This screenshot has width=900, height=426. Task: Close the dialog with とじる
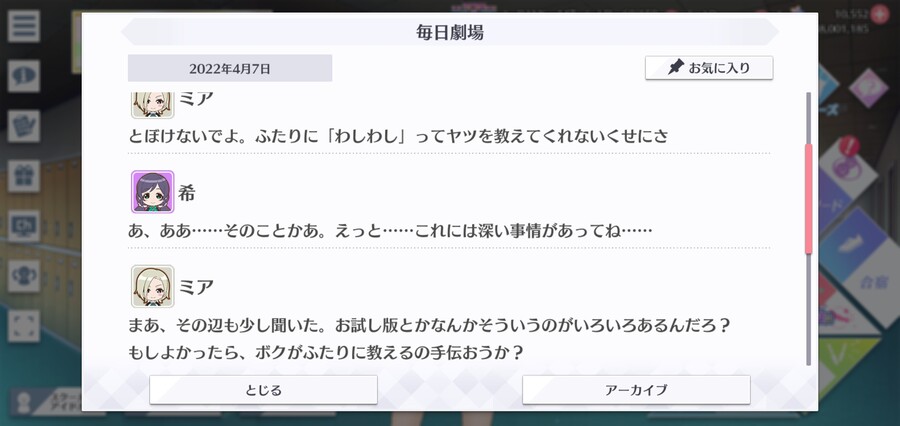click(263, 390)
